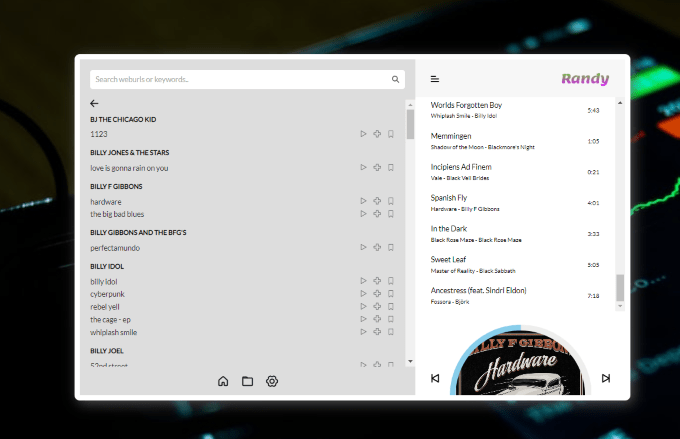Open artist BILLY GIBBONS AND THE BFG'S
This screenshot has height=439, width=680.
point(138,233)
